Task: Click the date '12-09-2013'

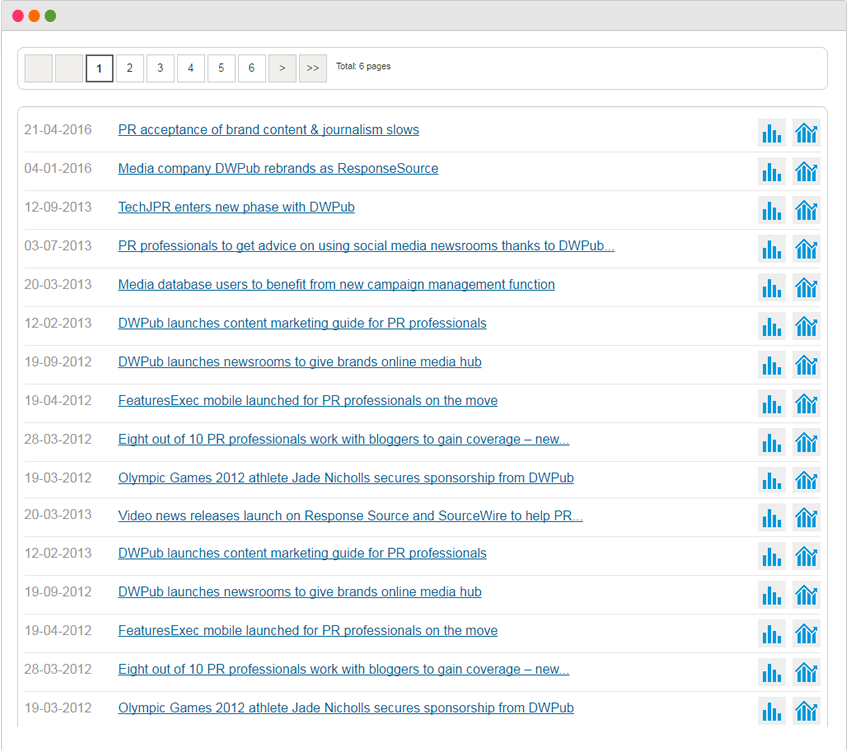Action: pyautogui.click(x=58, y=207)
